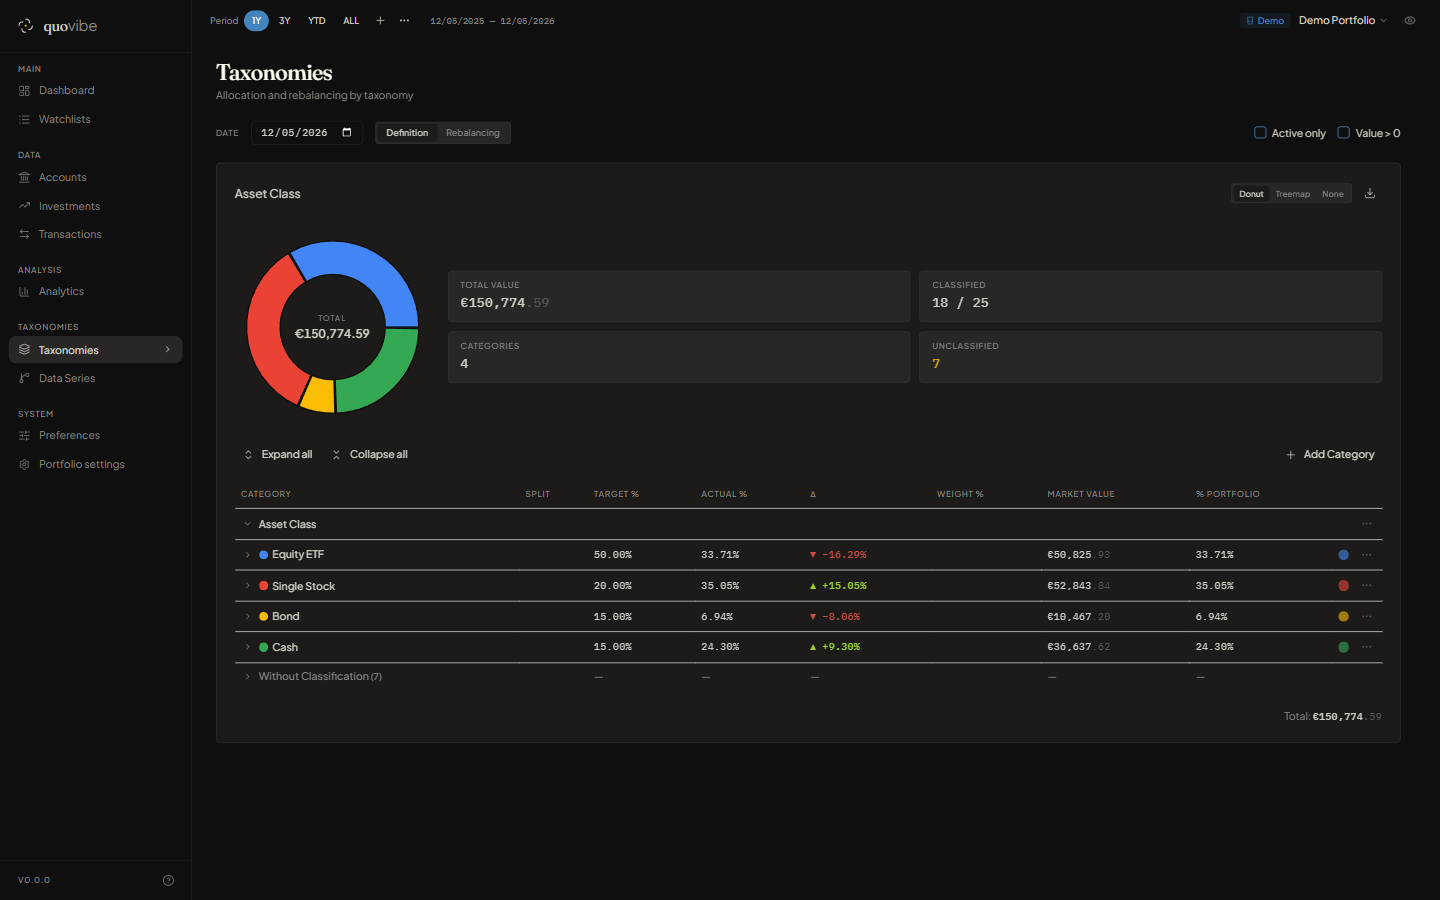The height and width of the screenshot is (900, 1440).
Task: Select the ALL period
Action: pyautogui.click(x=351, y=21)
